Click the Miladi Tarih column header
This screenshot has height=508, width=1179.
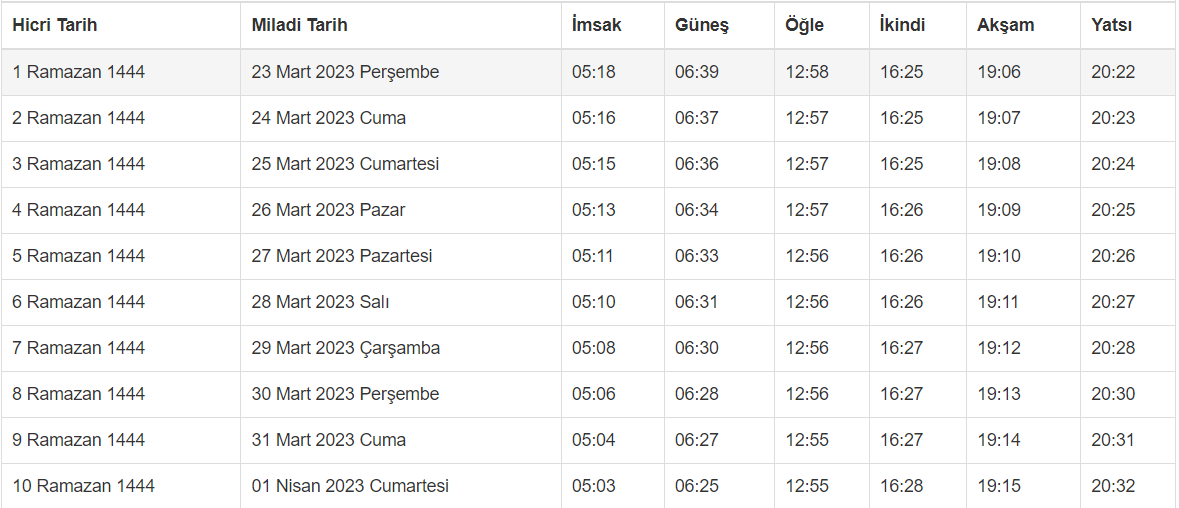299,25
